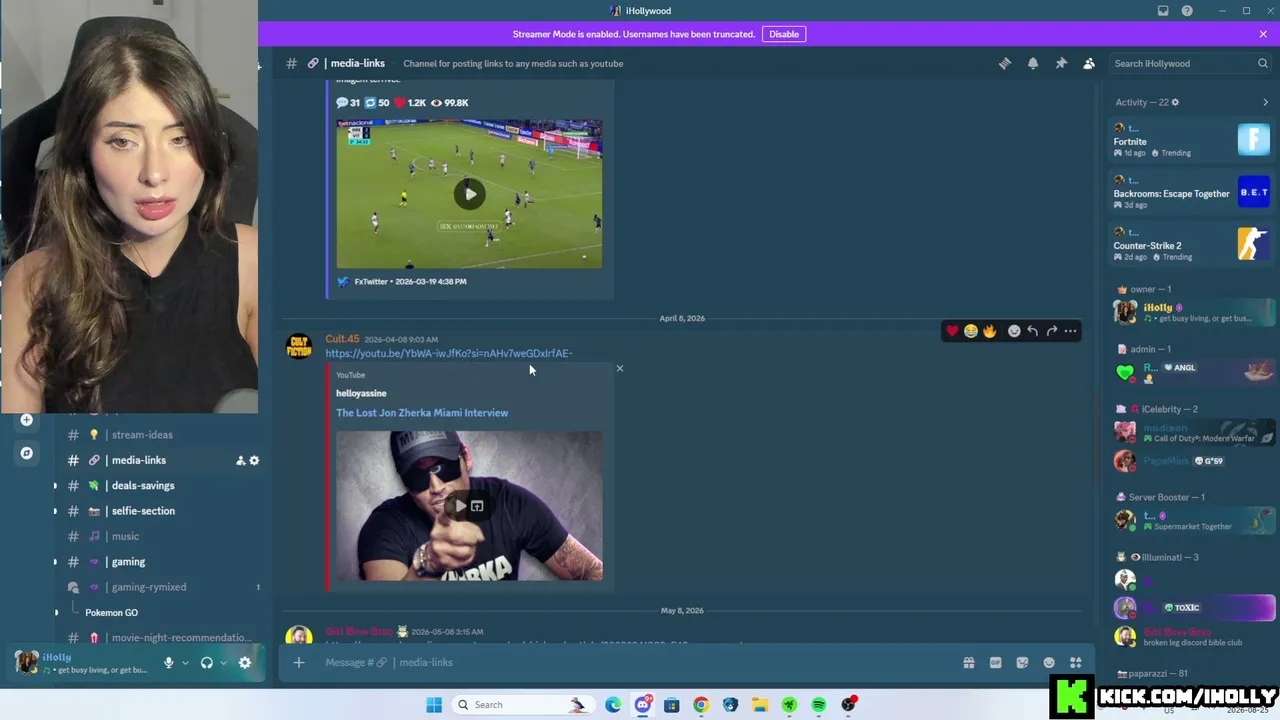
Task: Open the Threads icon in channel header
Action: pos(1005,63)
